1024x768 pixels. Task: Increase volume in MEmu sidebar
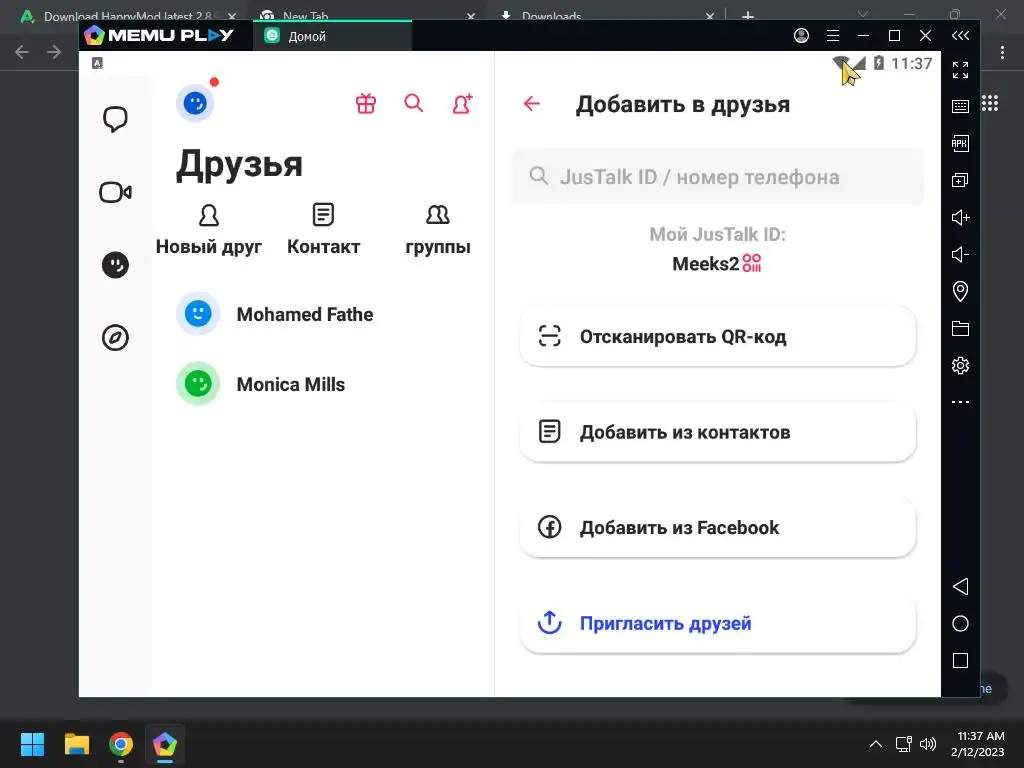coord(960,217)
